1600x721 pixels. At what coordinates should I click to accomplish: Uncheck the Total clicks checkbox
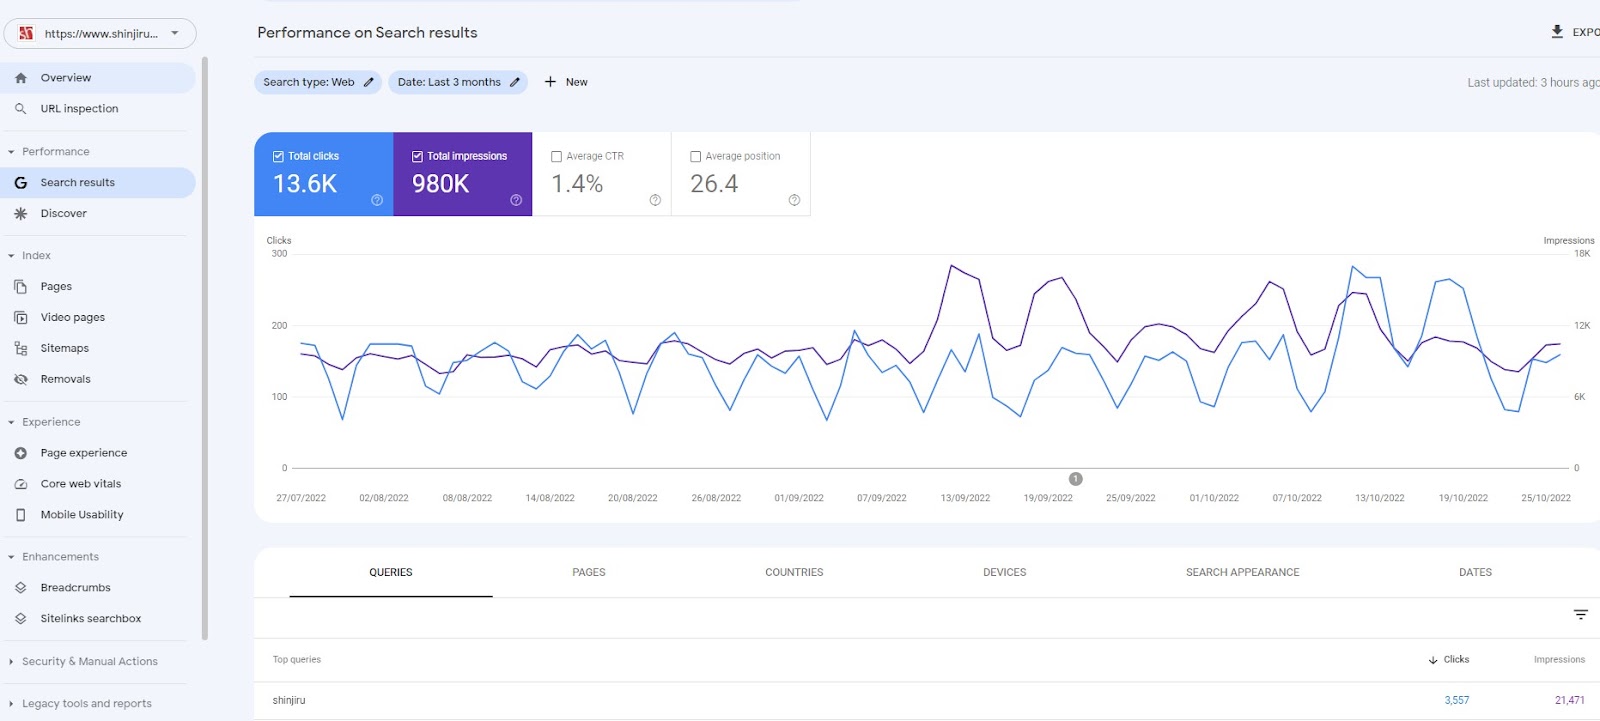tap(278, 157)
